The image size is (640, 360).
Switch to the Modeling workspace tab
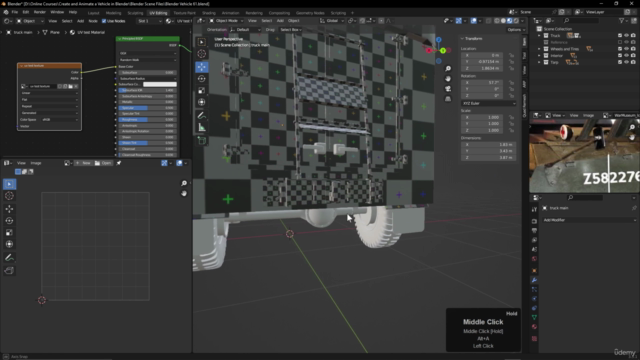pyautogui.click(x=113, y=13)
